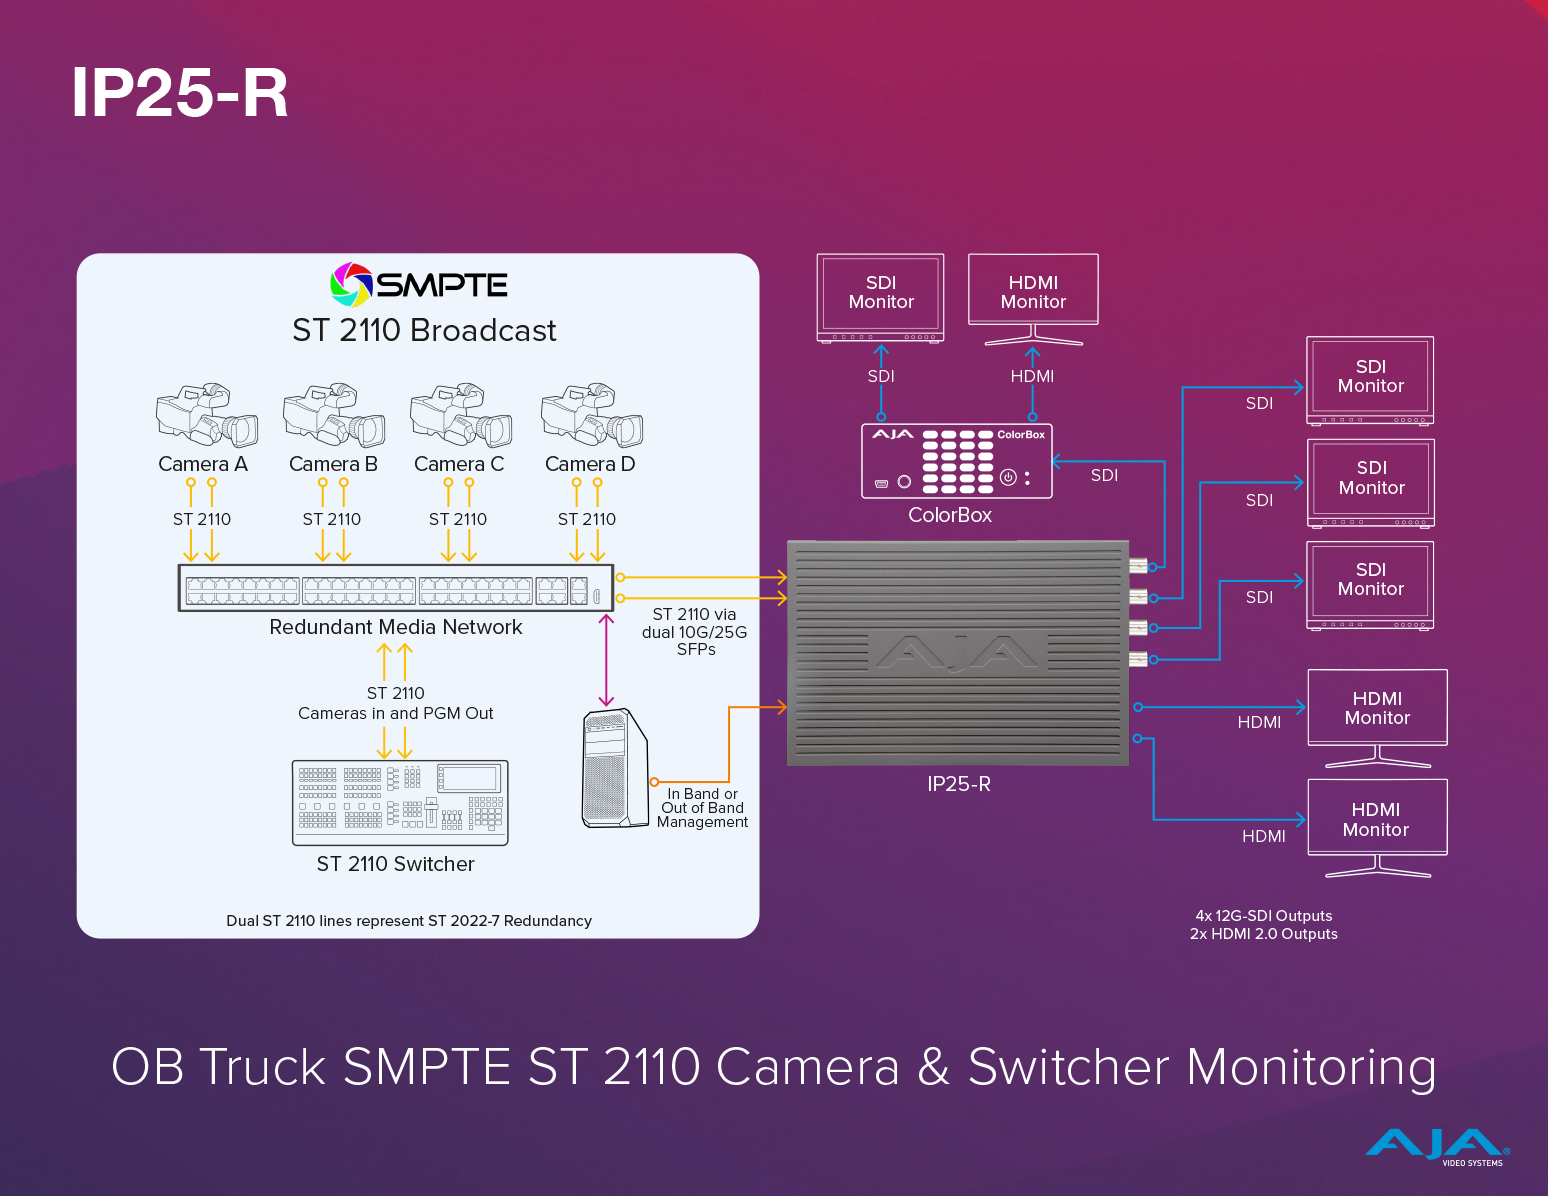Select the Camera B icon
Viewport: 1548px width, 1196px height.
coord(334,414)
